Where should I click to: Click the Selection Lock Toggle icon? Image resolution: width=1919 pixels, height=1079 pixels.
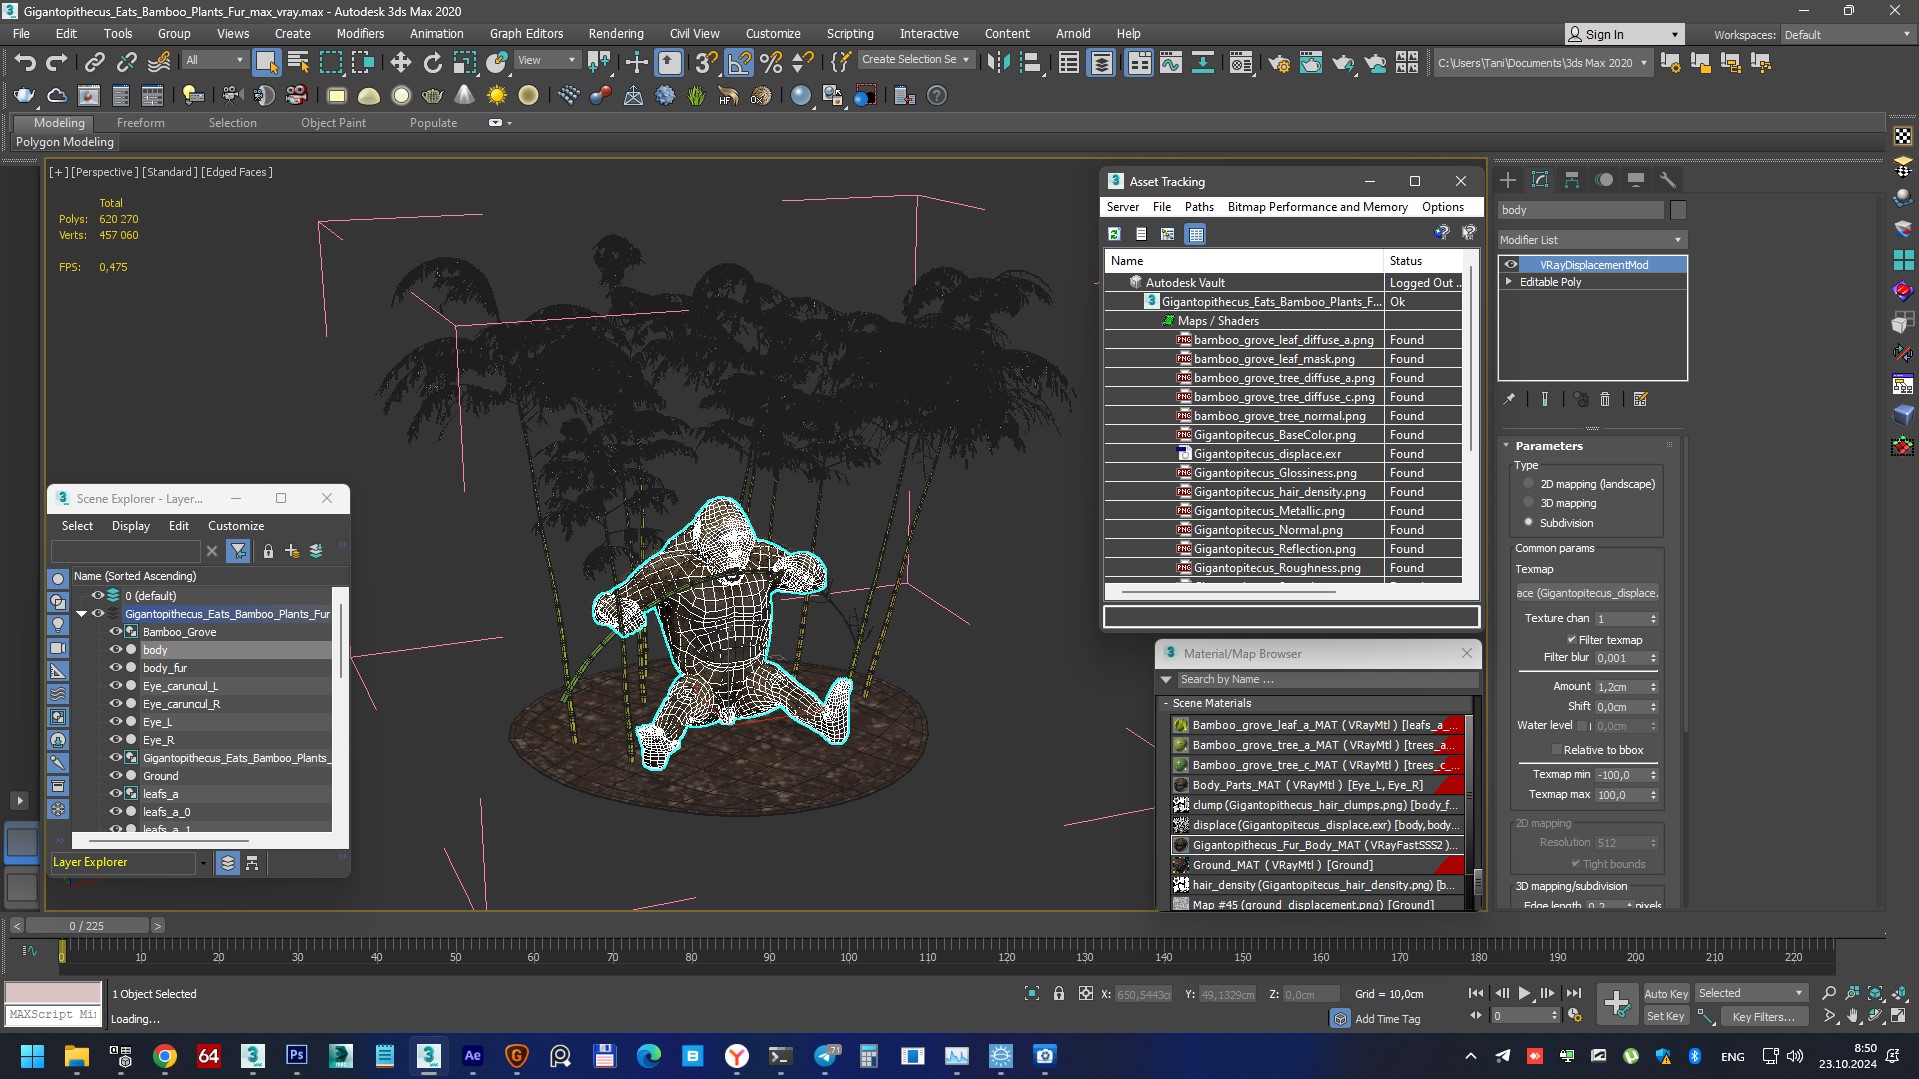tap(1059, 993)
